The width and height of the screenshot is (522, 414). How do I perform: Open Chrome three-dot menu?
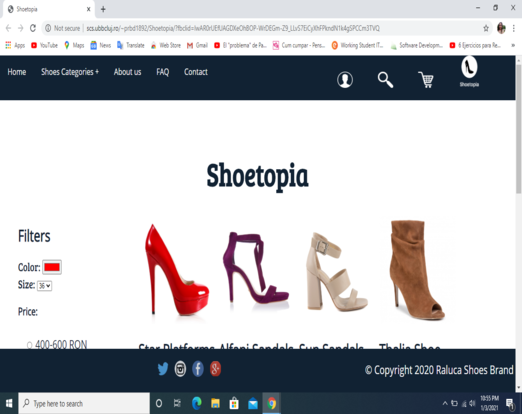514,28
